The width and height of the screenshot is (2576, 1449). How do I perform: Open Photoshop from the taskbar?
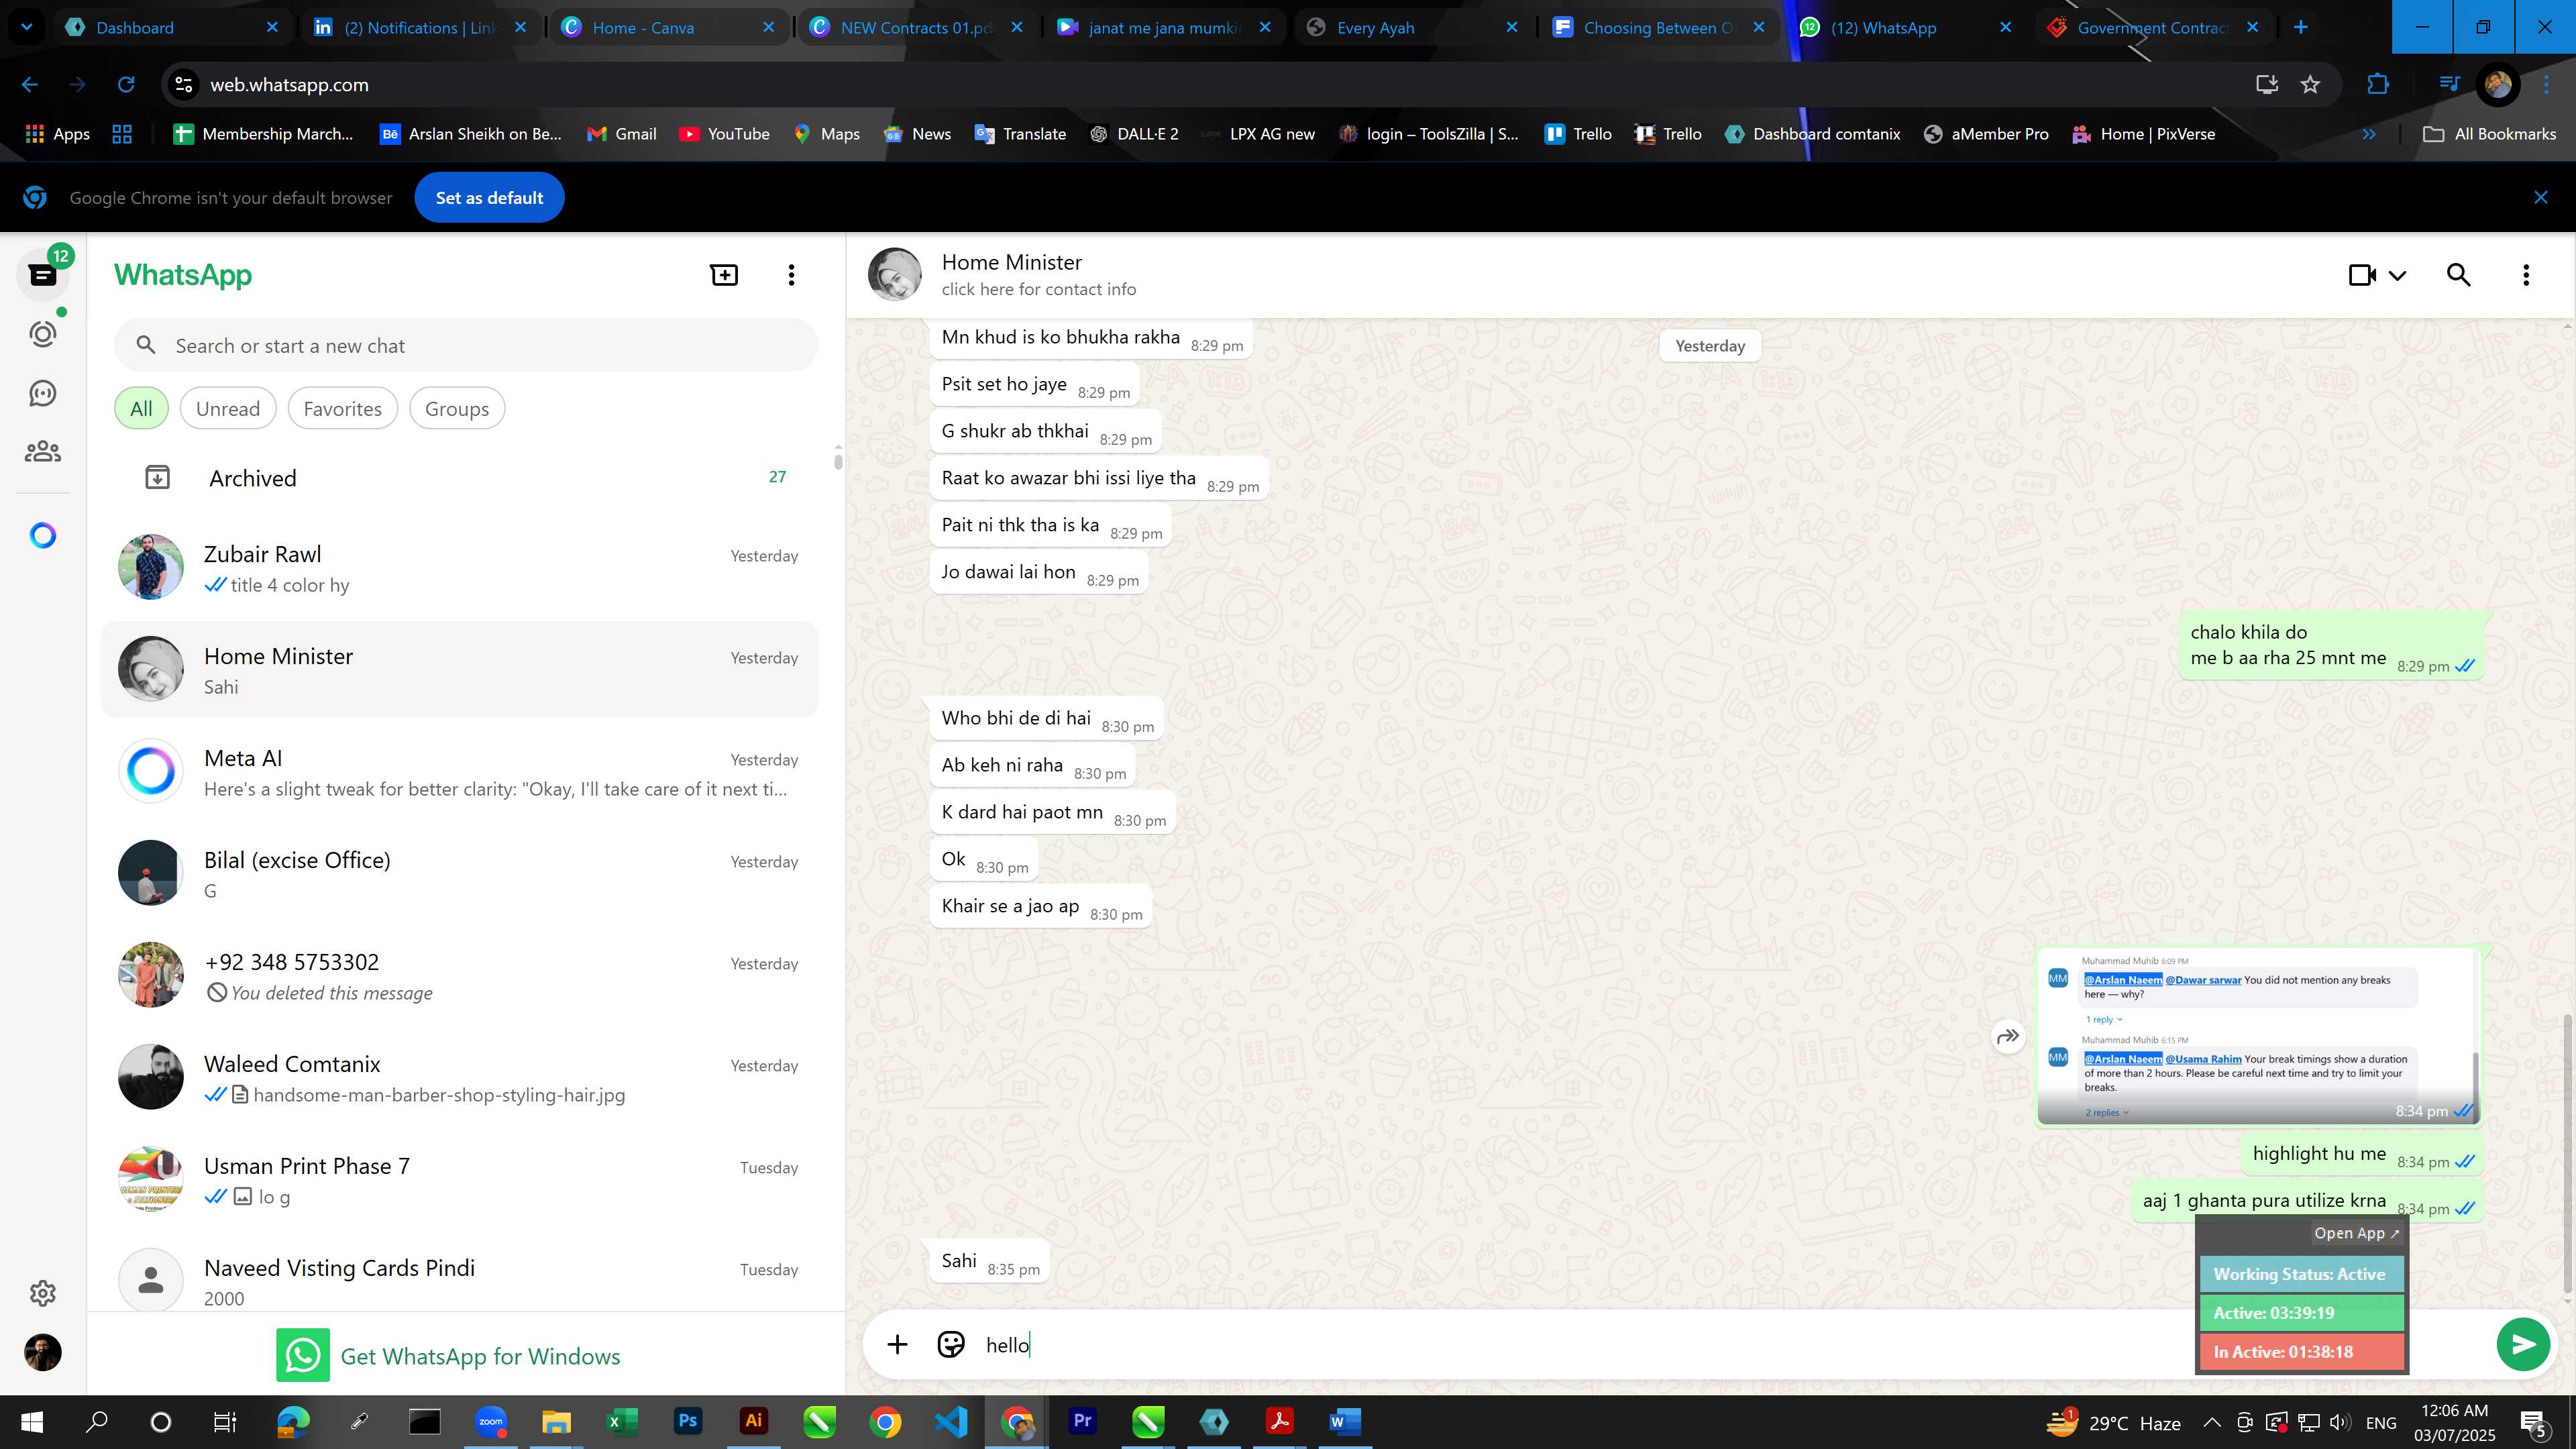(687, 1421)
